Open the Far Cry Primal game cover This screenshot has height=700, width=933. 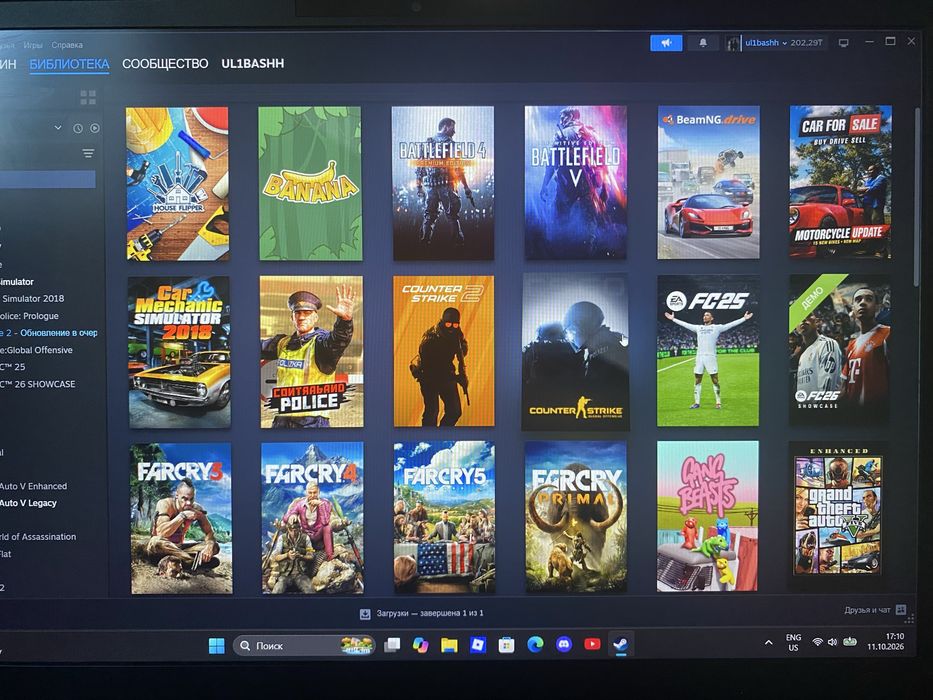(576, 517)
